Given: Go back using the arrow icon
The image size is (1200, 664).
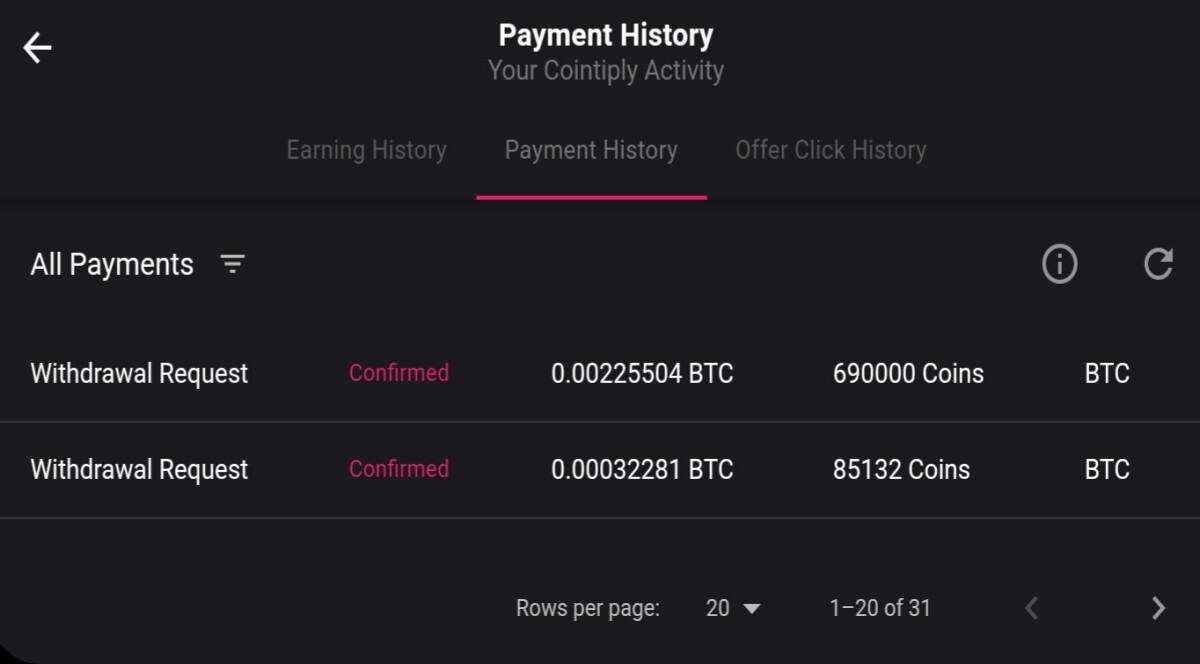Looking at the screenshot, I should click(38, 47).
